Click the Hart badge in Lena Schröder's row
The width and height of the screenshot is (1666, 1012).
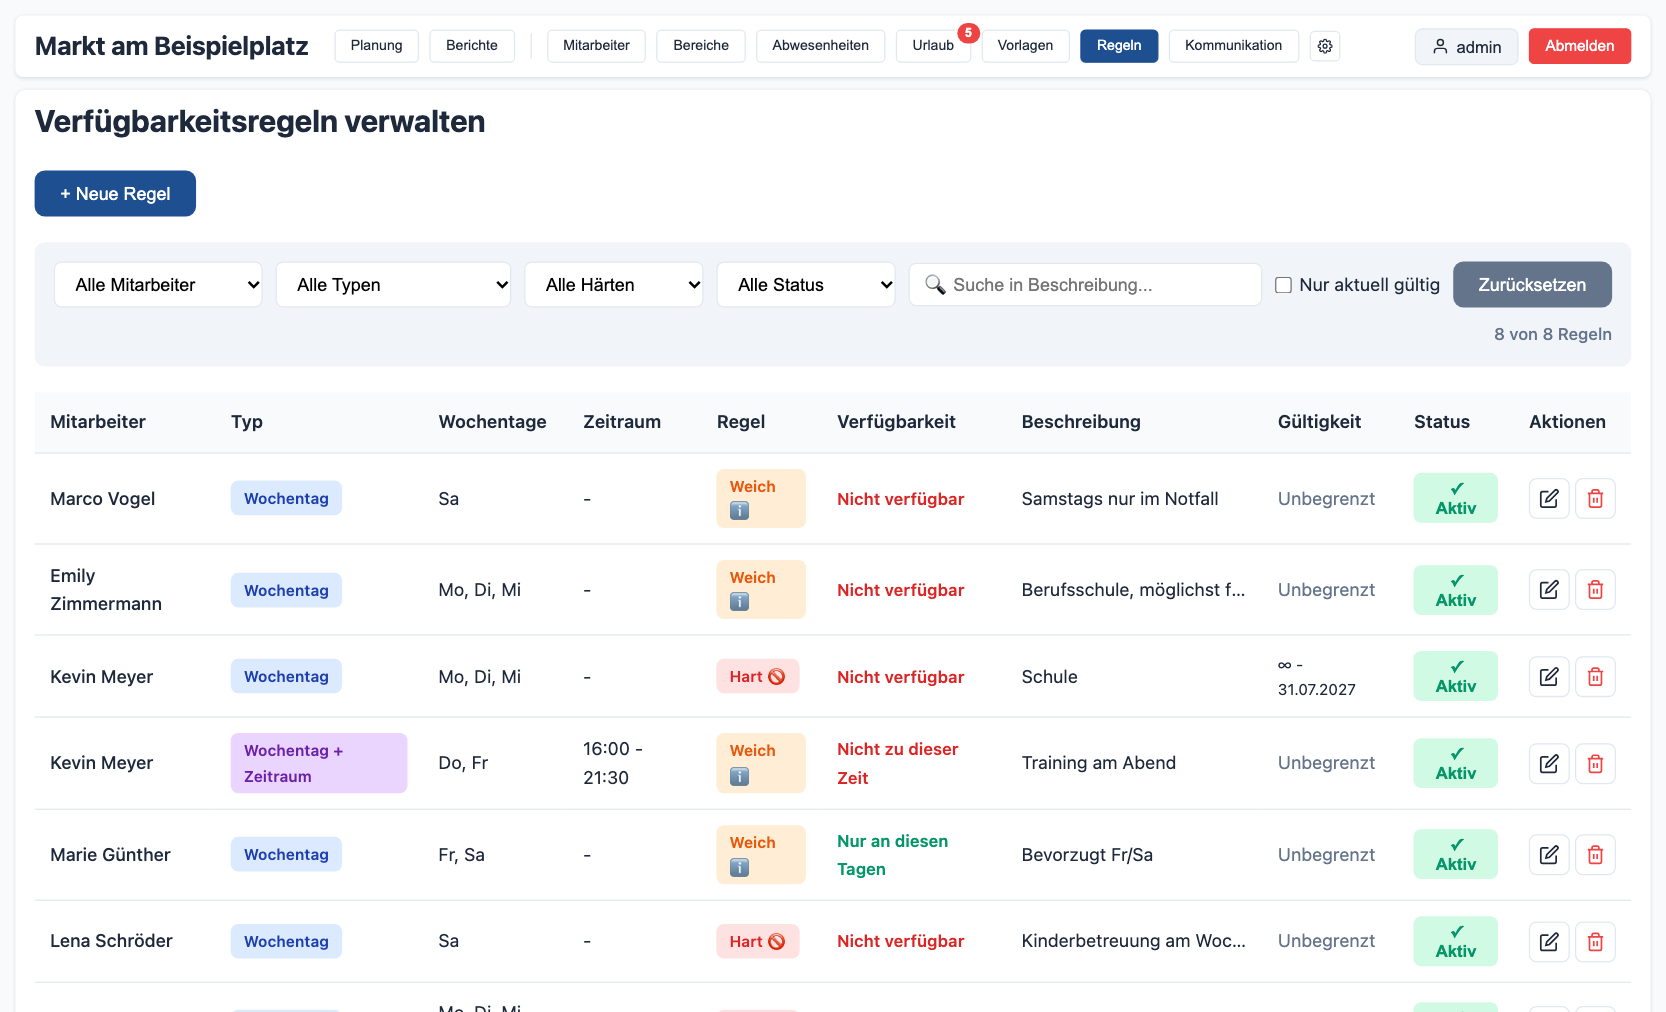point(757,941)
